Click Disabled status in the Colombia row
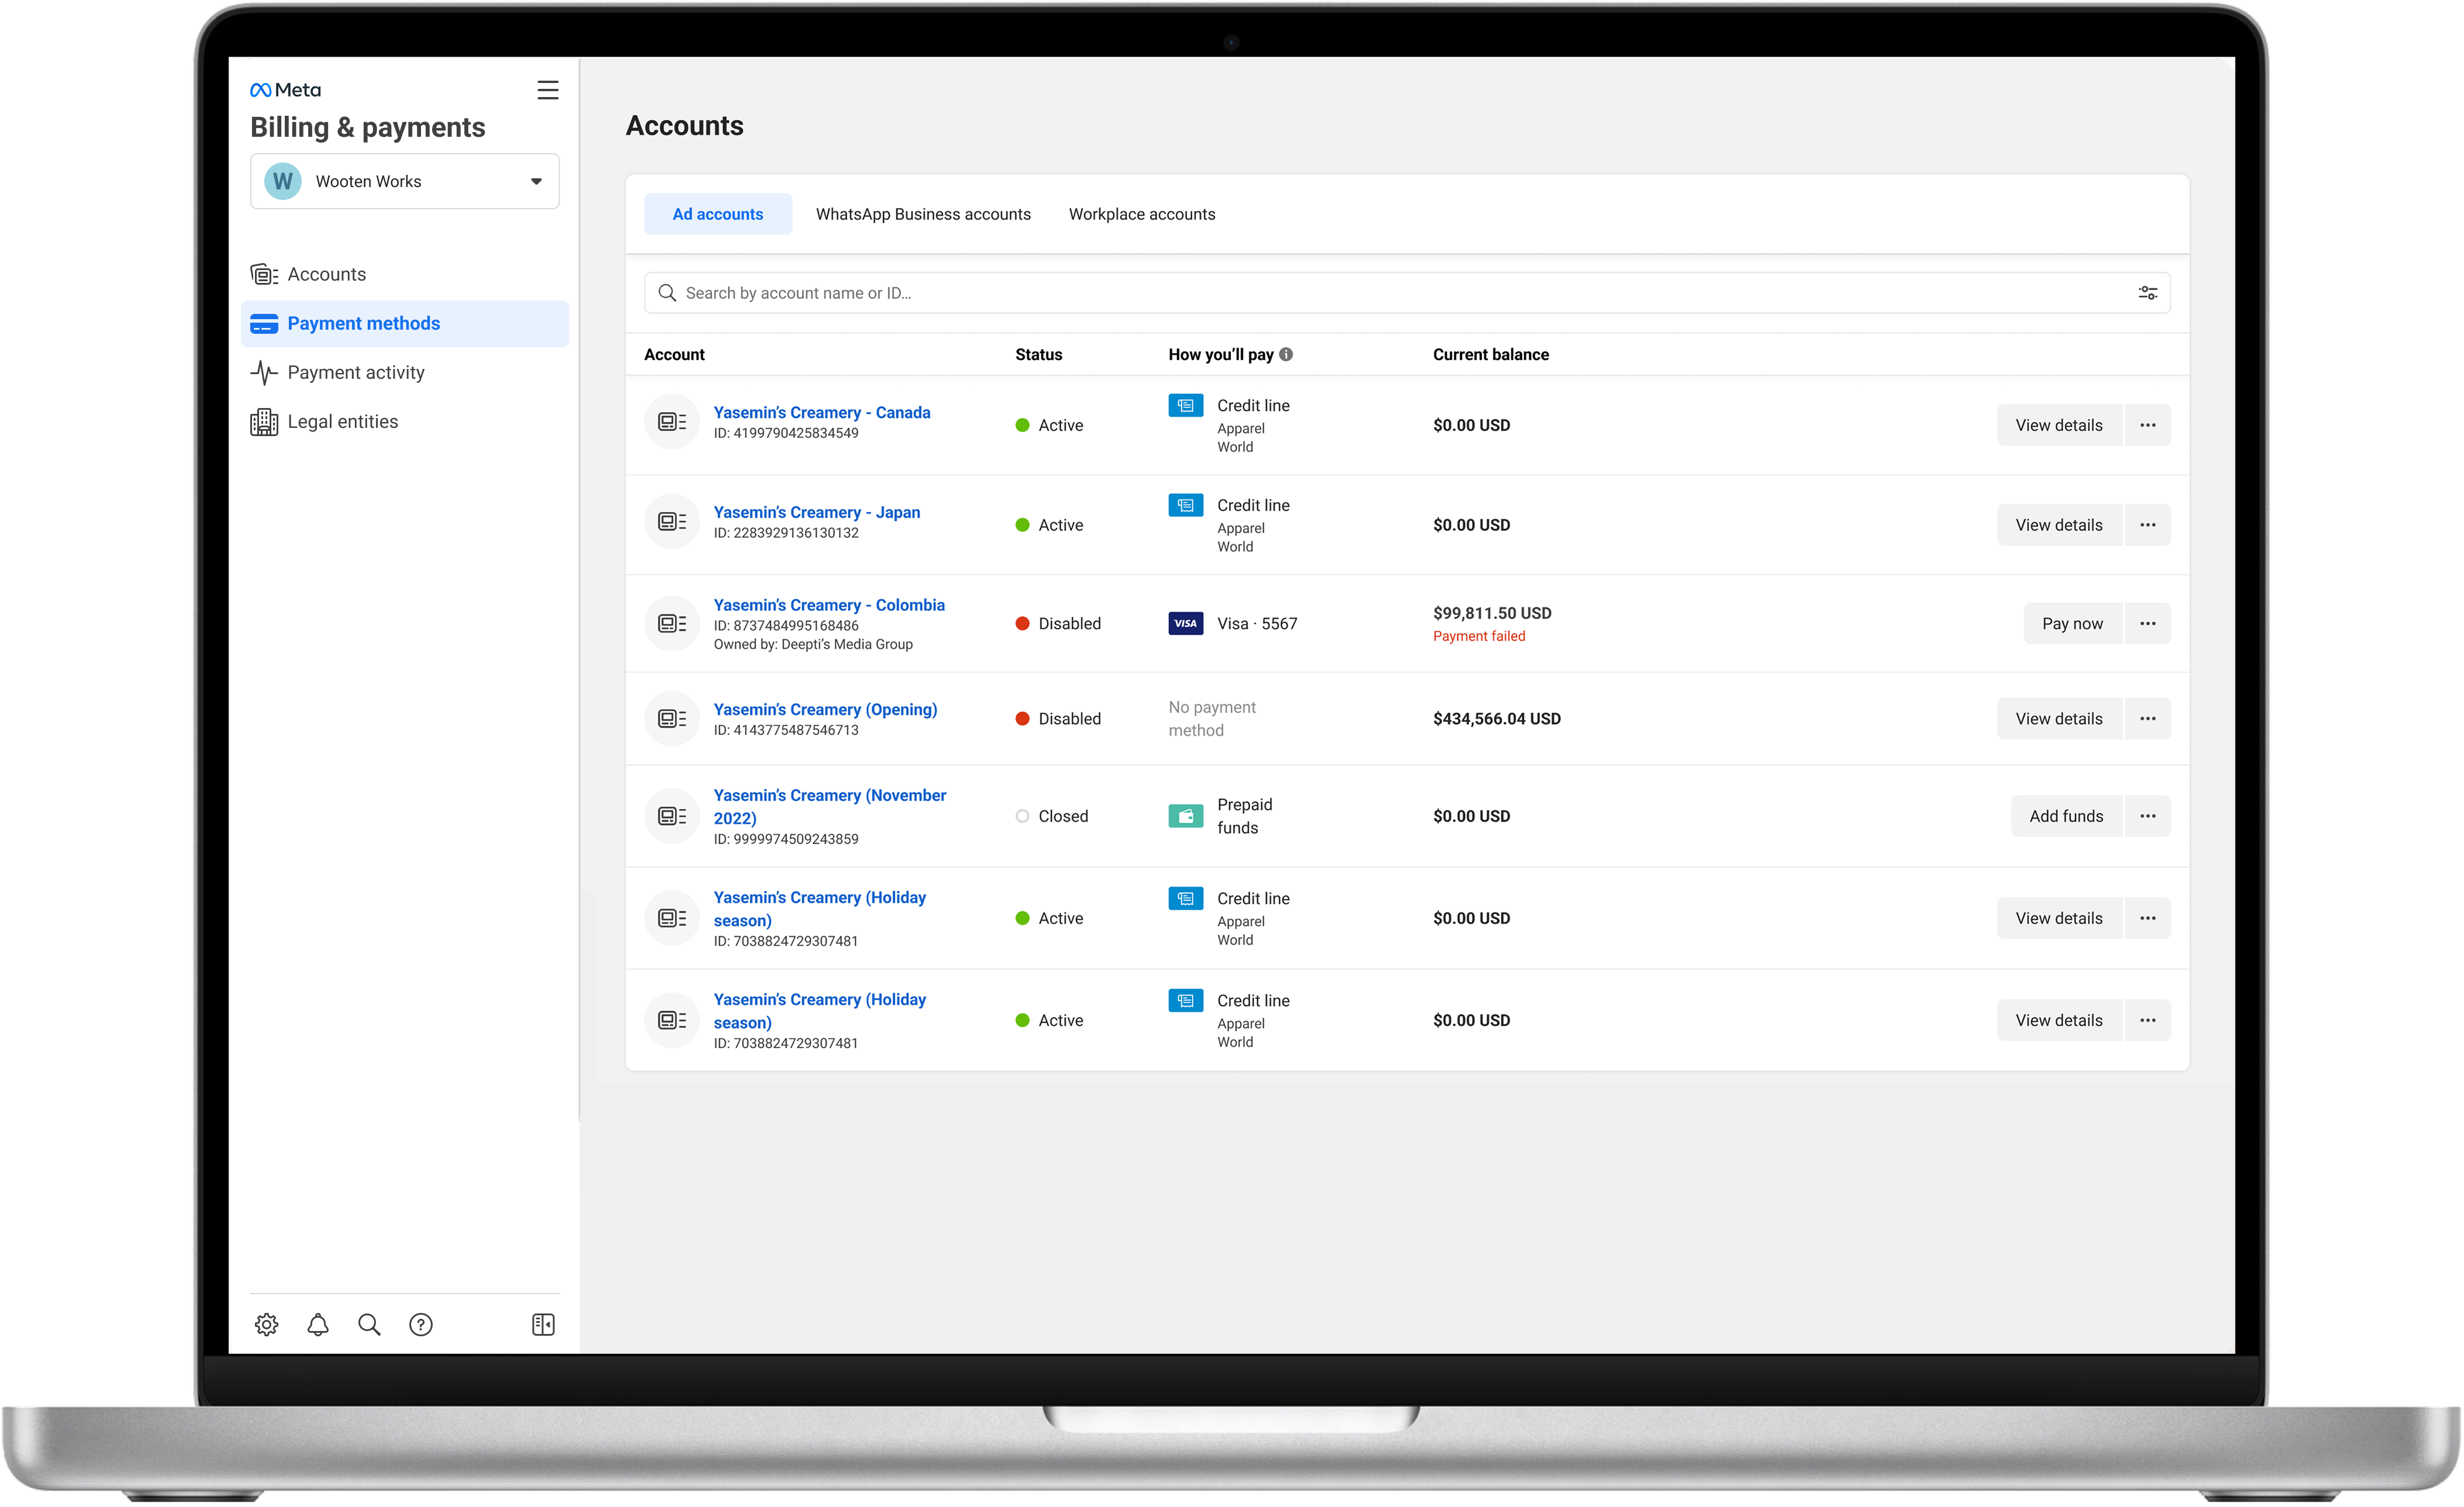2464x1507 pixels. click(x=1058, y=624)
